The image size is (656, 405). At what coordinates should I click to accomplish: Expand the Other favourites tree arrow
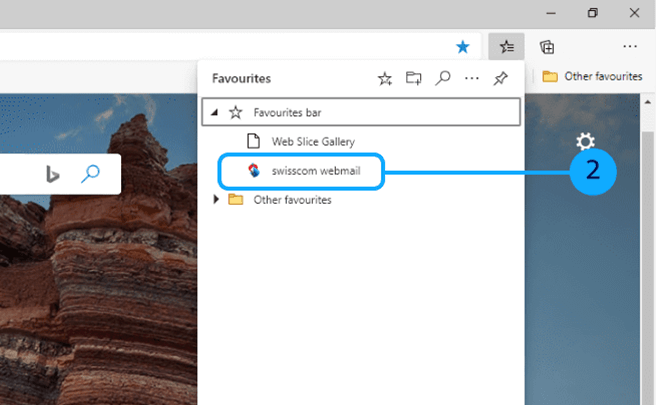click(x=218, y=200)
